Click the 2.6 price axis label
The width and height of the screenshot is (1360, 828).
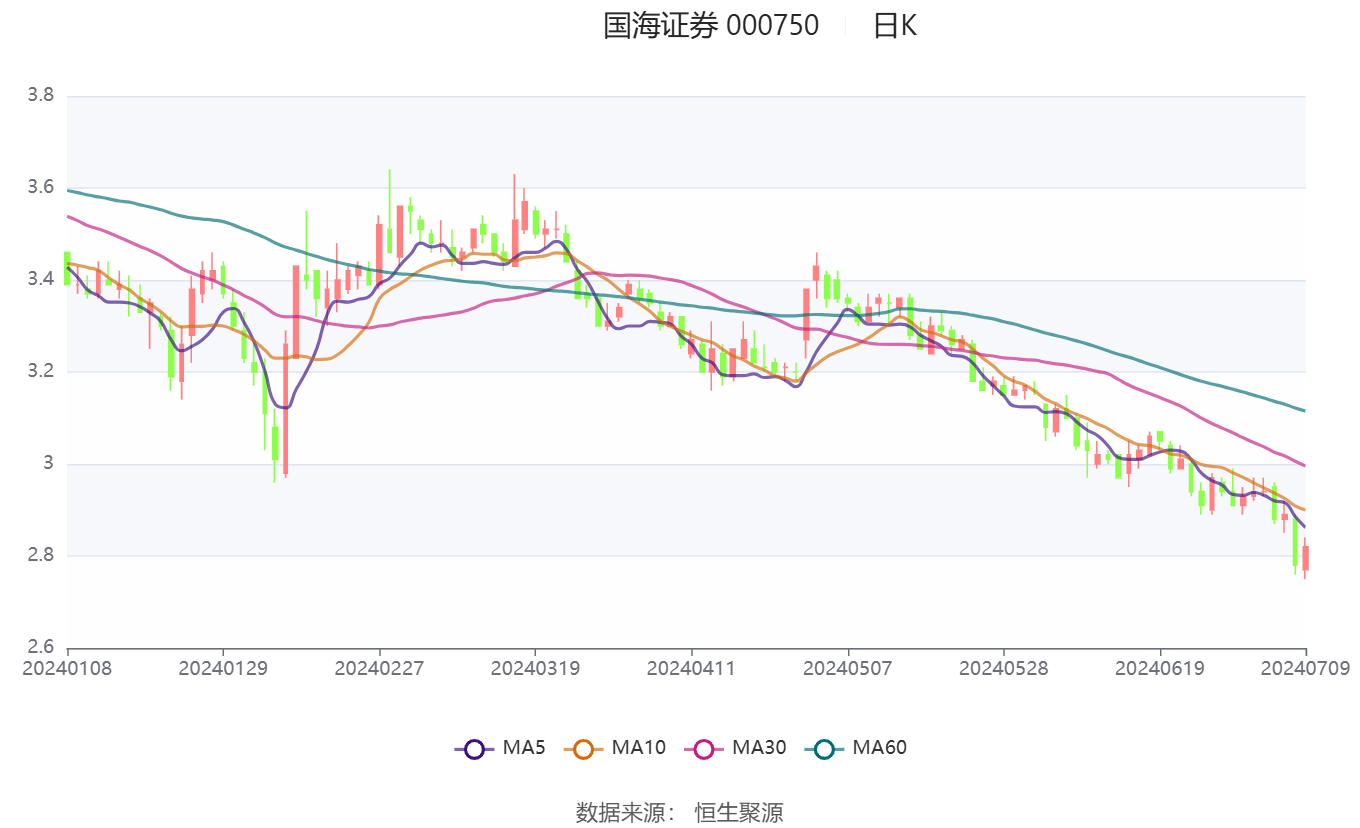click(40, 647)
